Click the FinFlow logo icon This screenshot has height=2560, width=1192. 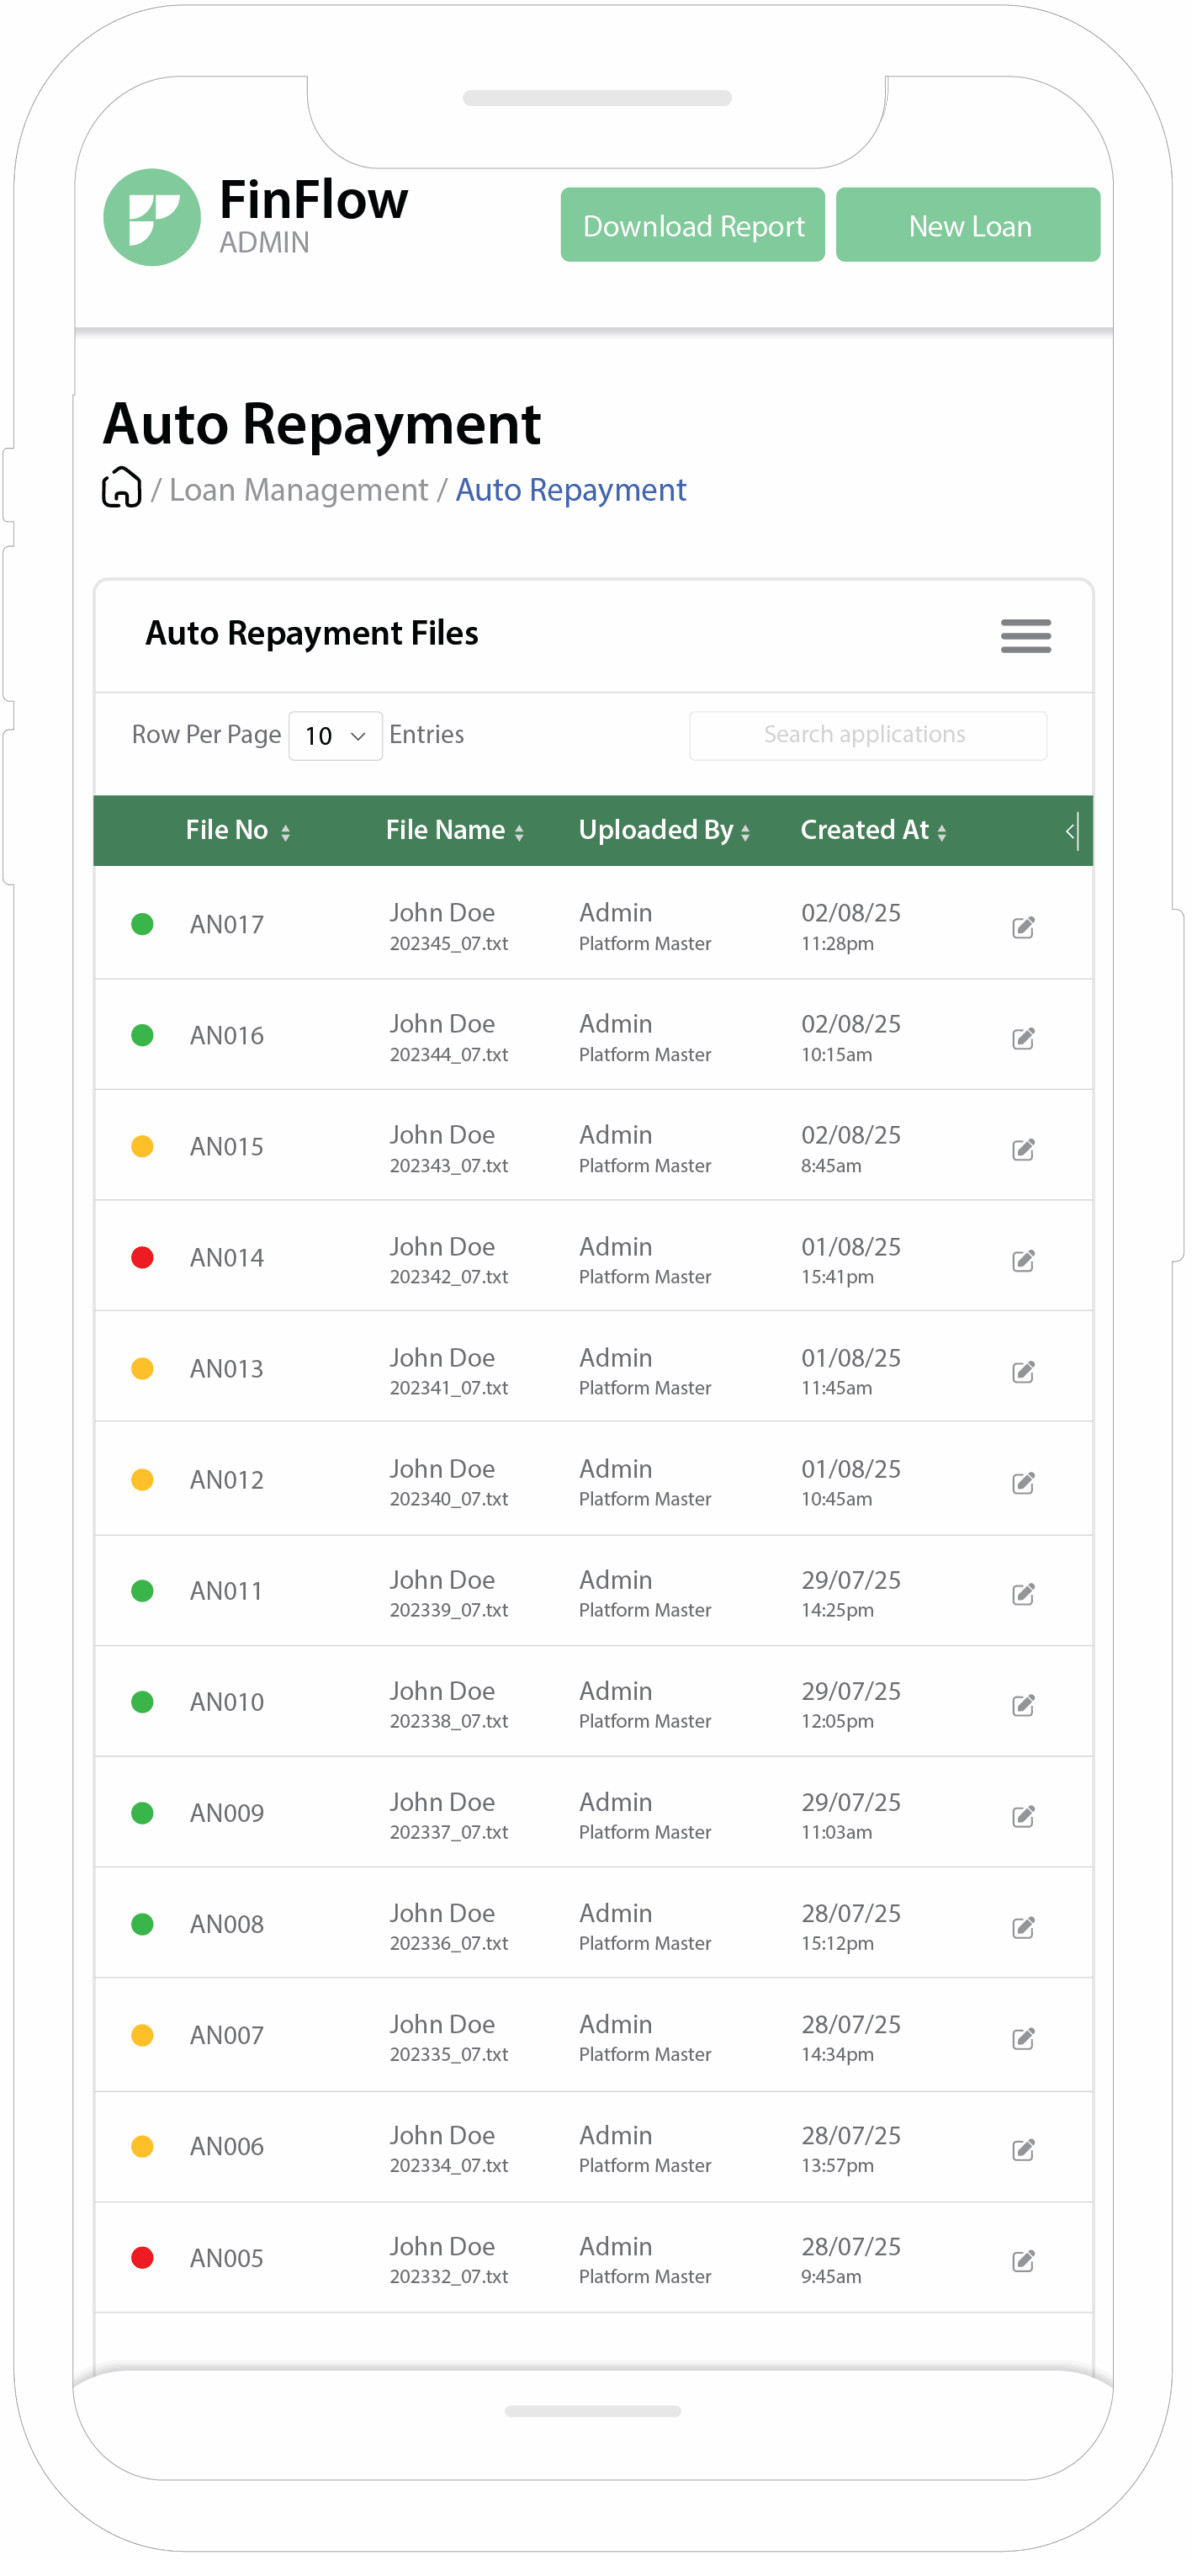(152, 217)
